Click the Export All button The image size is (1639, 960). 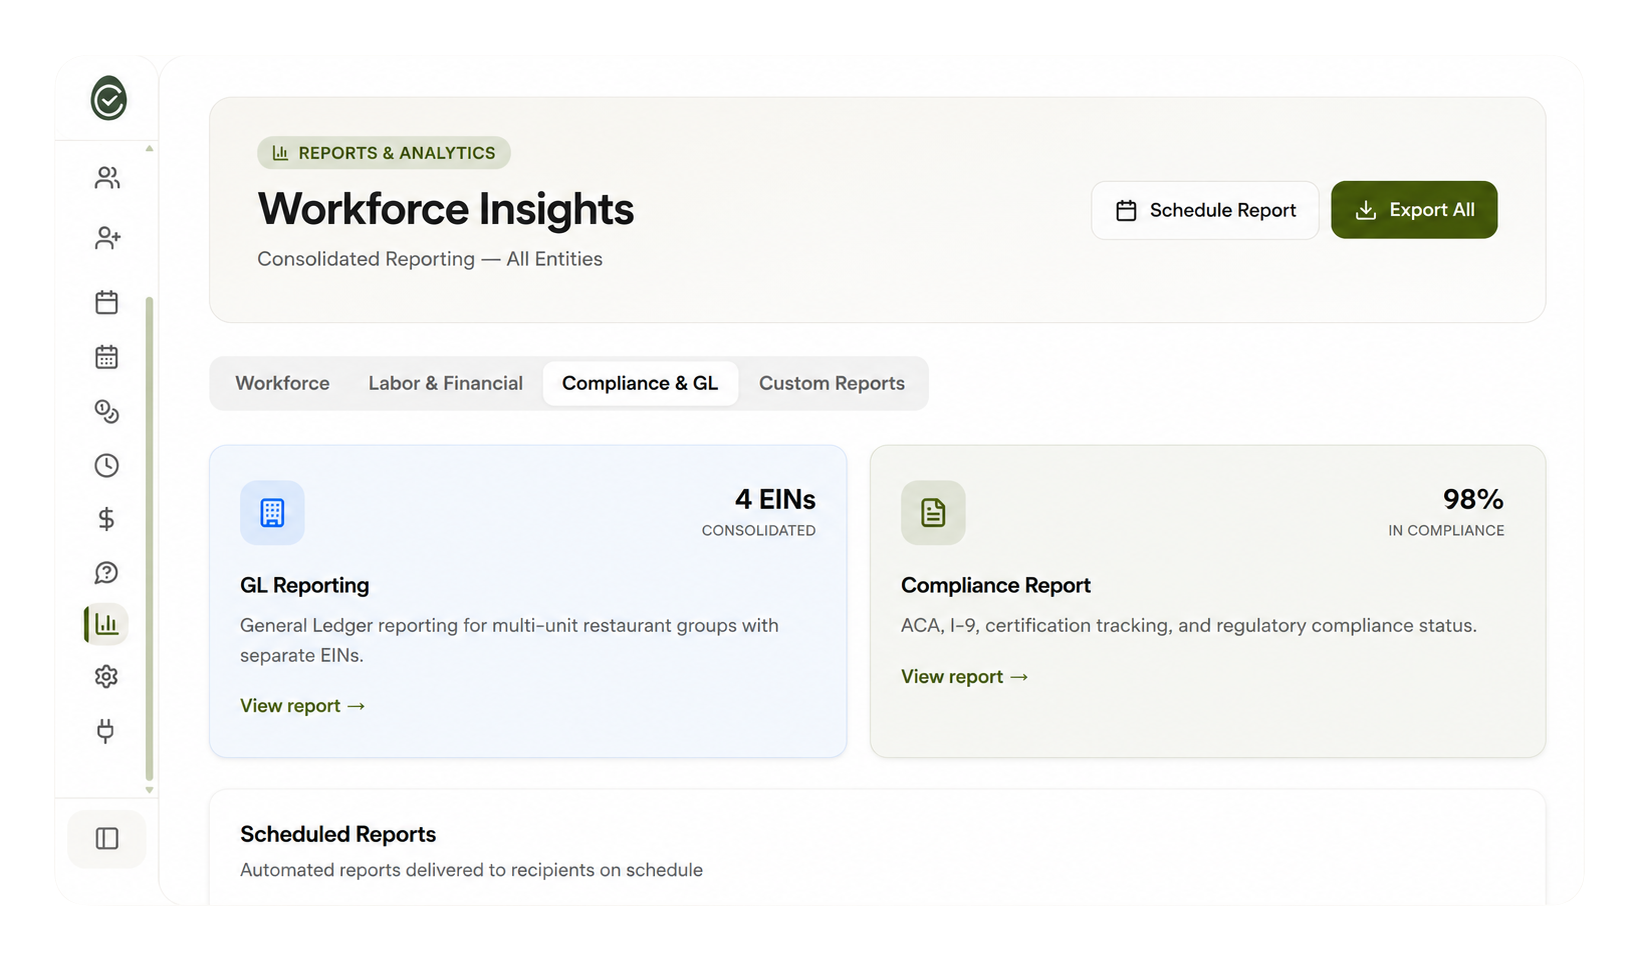pyautogui.click(x=1414, y=210)
